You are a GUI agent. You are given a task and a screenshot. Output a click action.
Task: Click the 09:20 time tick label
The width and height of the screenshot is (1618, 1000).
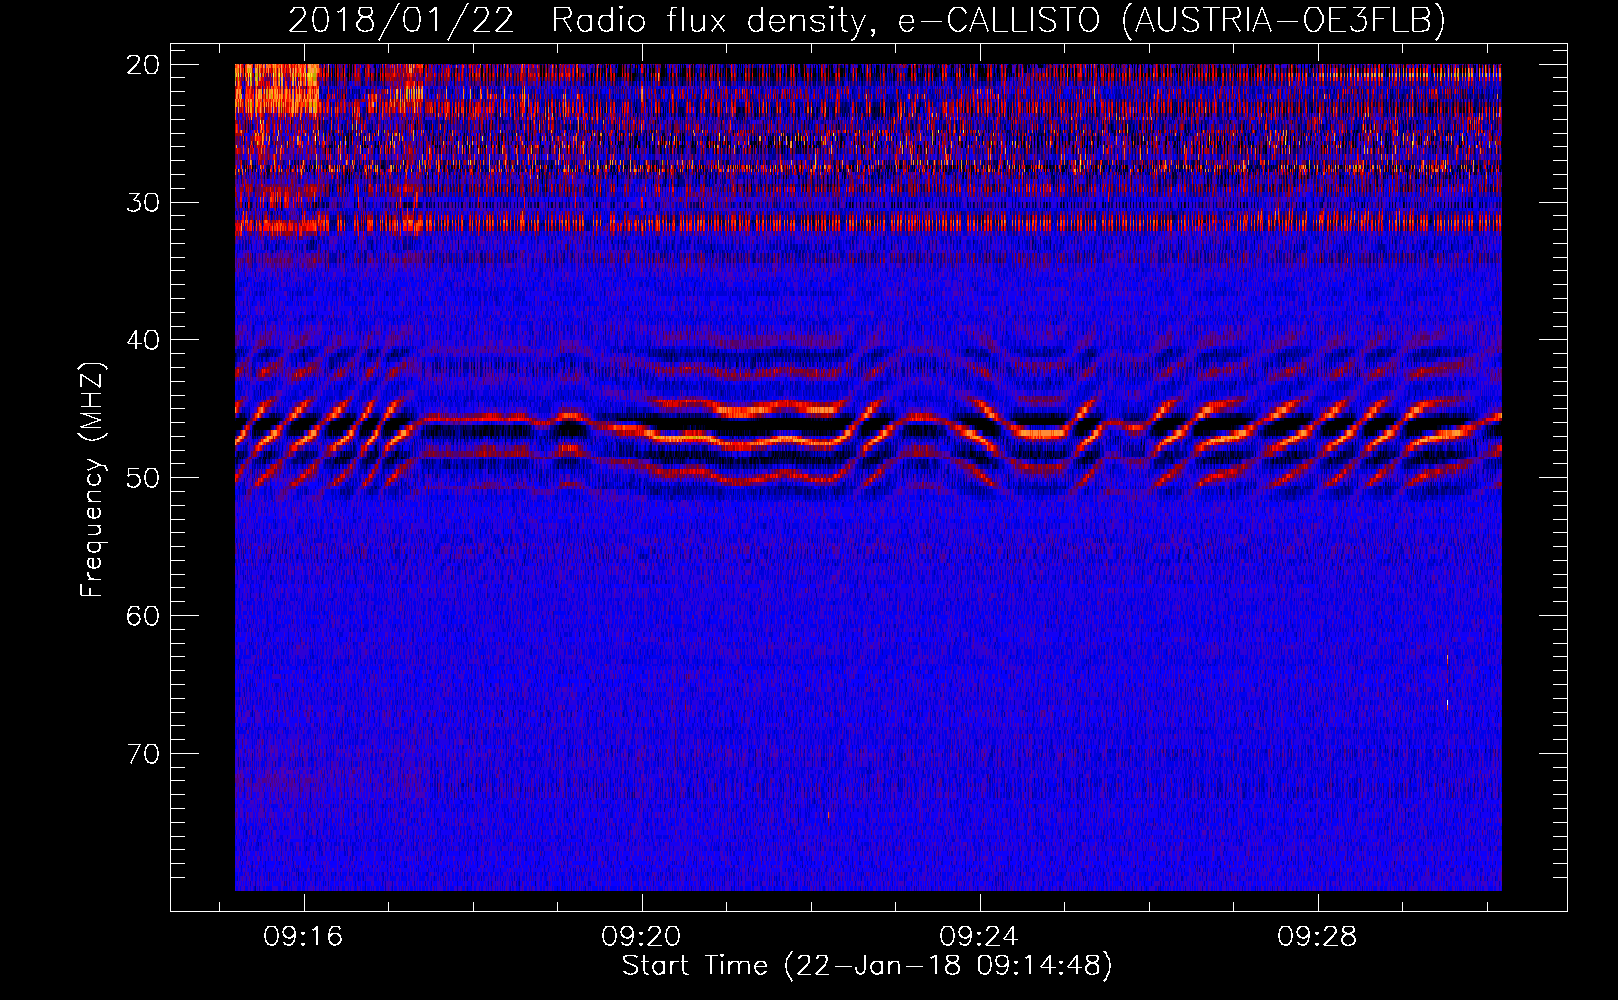coord(641,936)
